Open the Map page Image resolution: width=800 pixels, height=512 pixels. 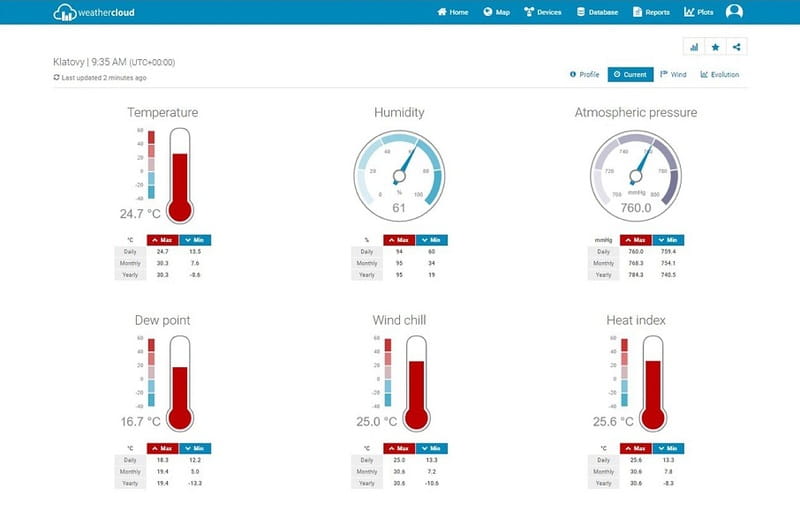click(x=496, y=12)
